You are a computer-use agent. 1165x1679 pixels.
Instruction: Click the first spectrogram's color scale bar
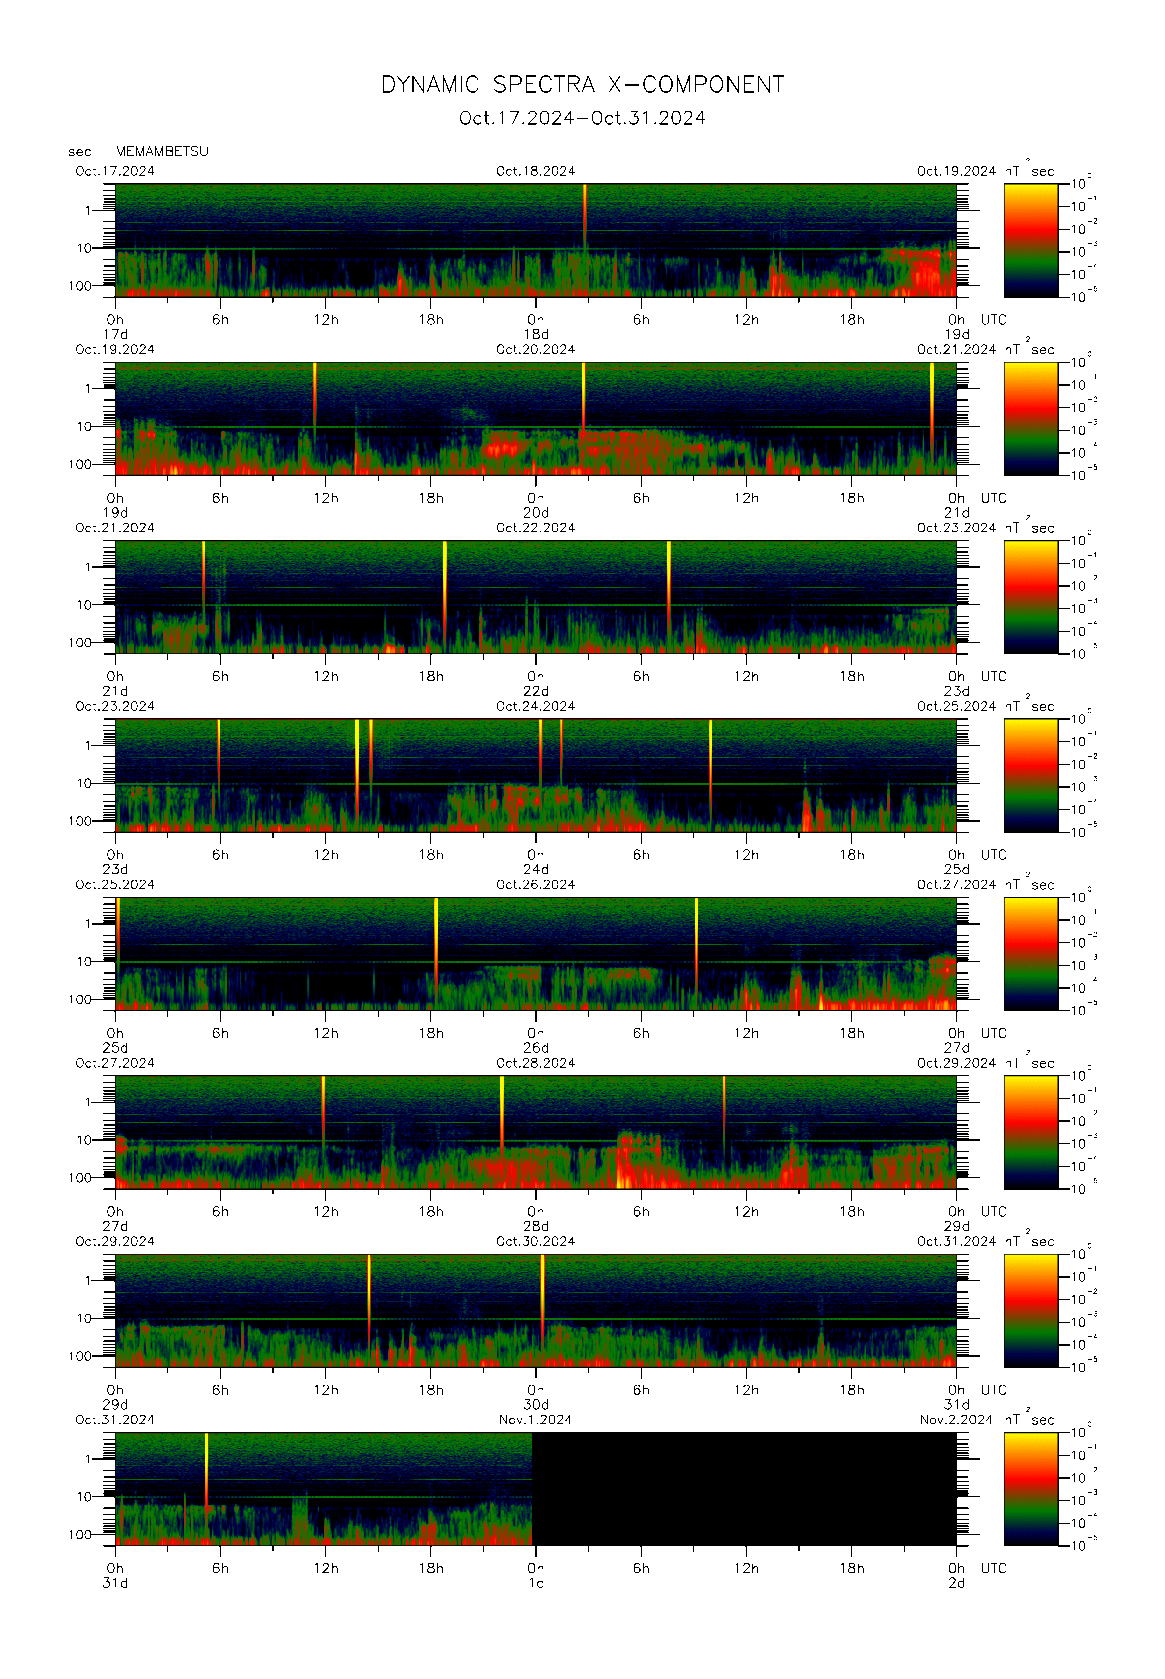point(1030,239)
